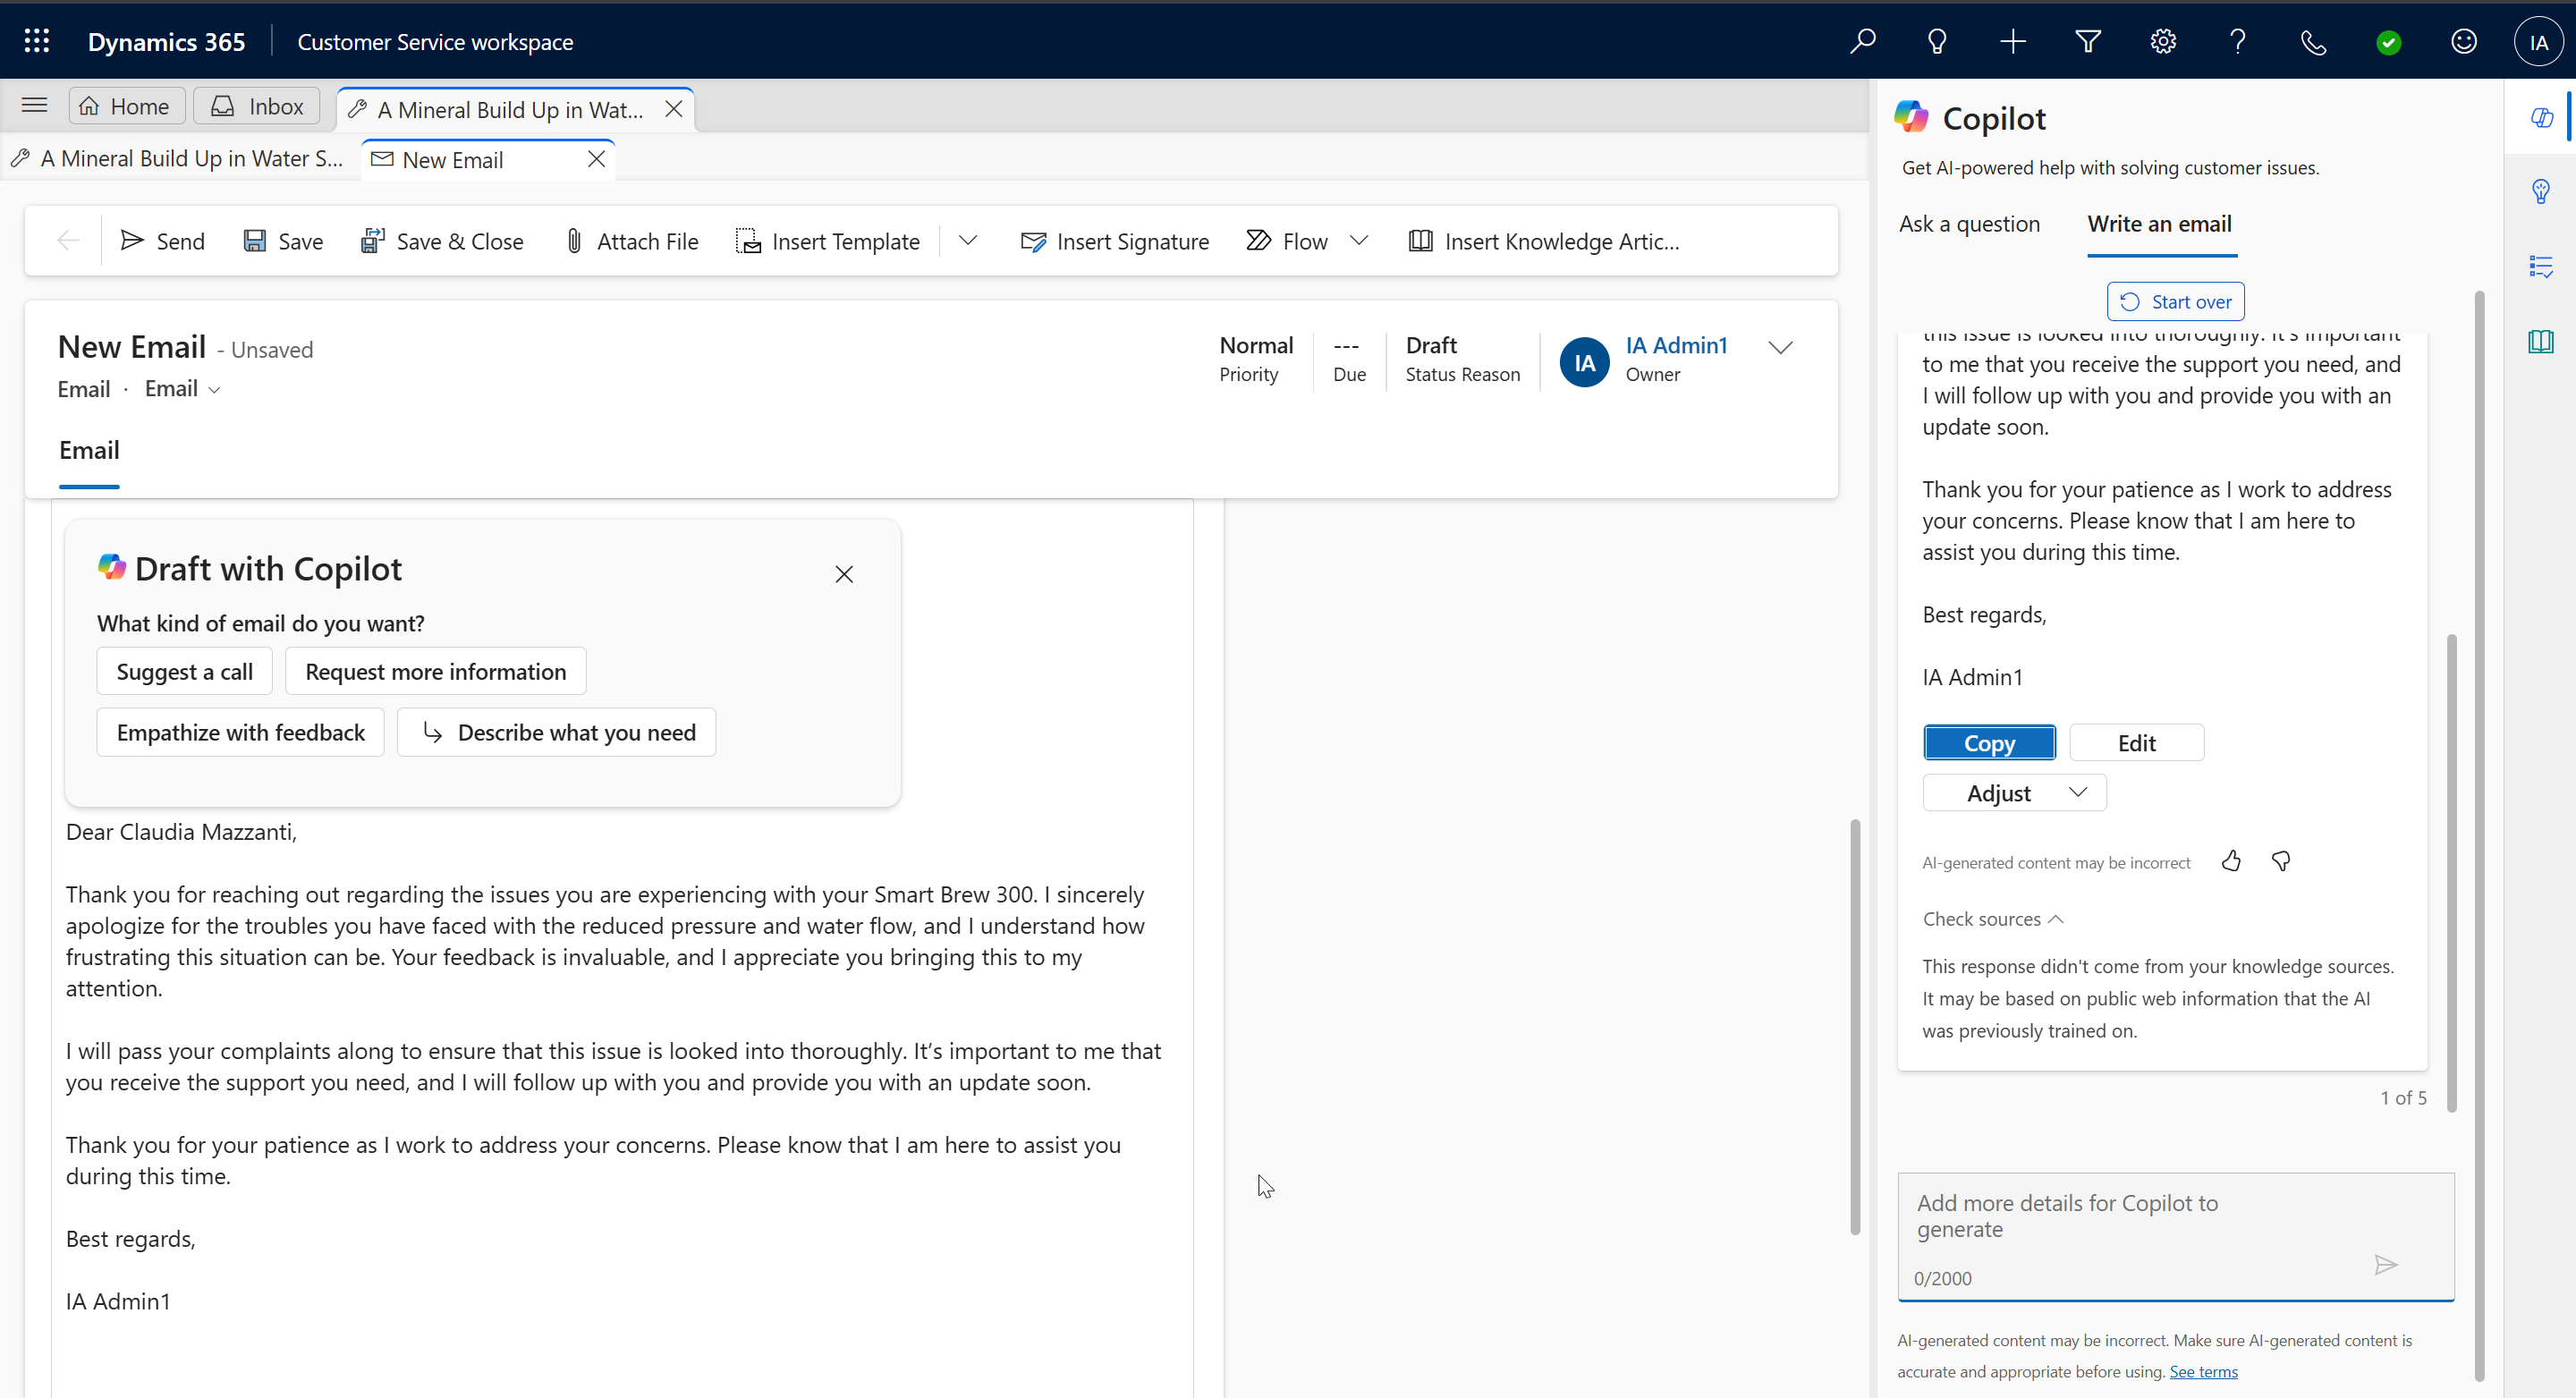The image size is (2576, 1398).
Task: Expand the header chevron next to Owner
Action: [x=1780, y=347]
